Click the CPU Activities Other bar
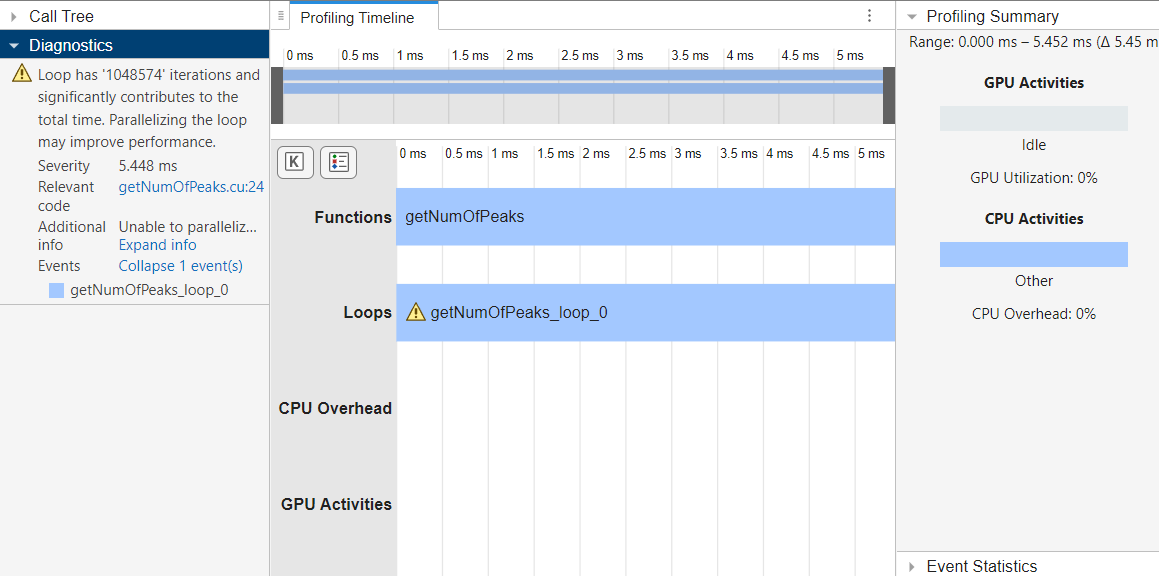Image resolution: width=1159 pixels, height=576 pixels. [x=1033, y=253]
